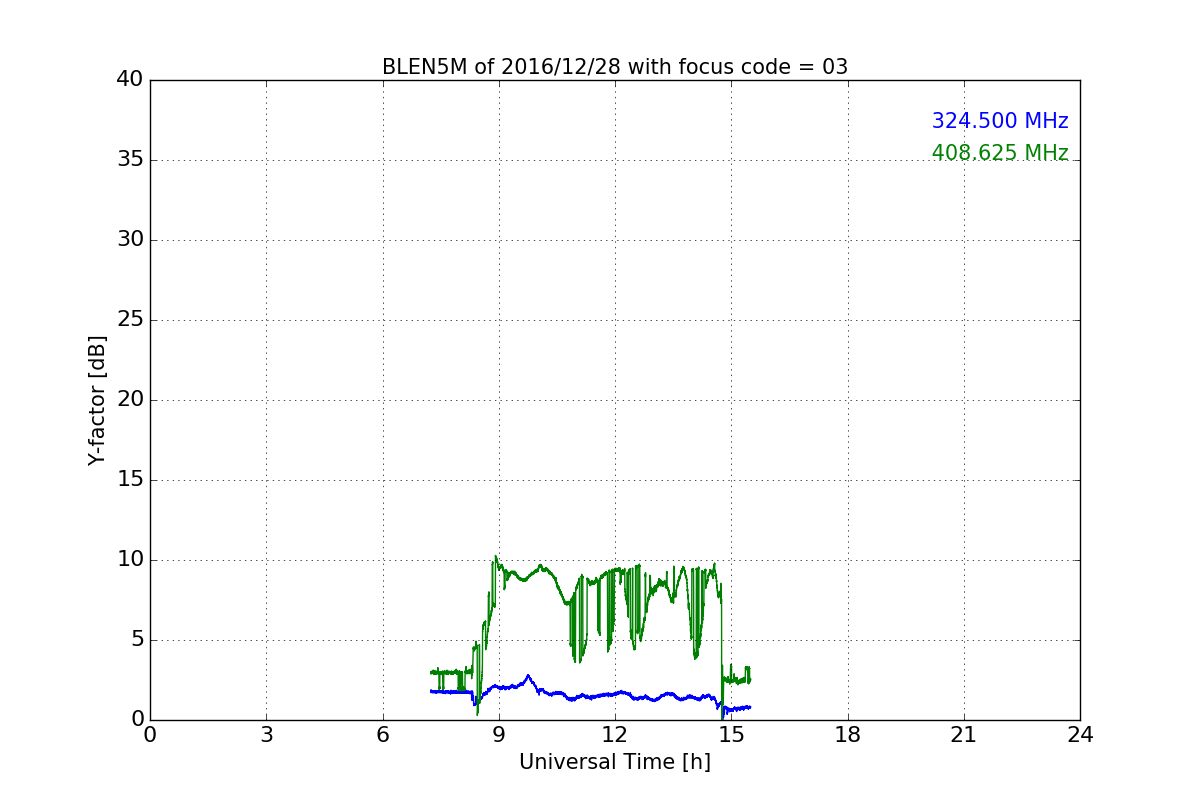This screenshot has width=1200, height=800.
Task: Select the blue '324.500 MHz' legend label
Action: 1000,121
